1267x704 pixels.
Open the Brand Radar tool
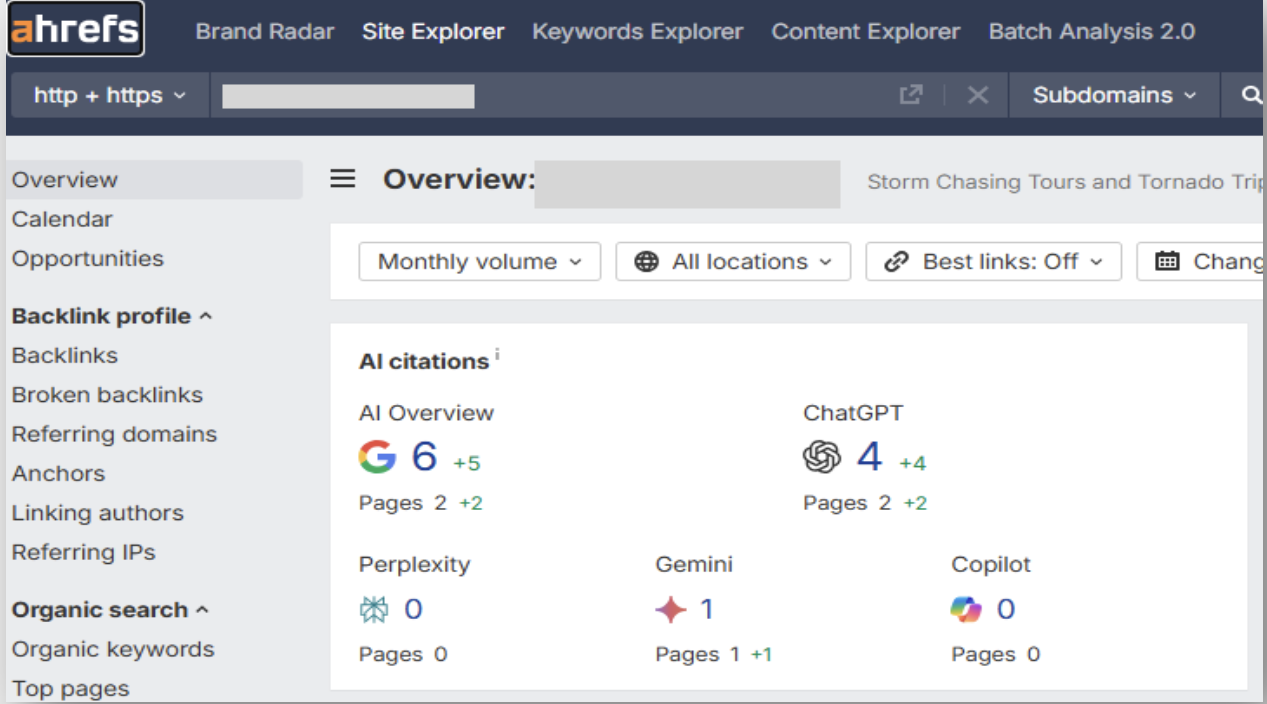pyautogui.click(x=265, y=31)
